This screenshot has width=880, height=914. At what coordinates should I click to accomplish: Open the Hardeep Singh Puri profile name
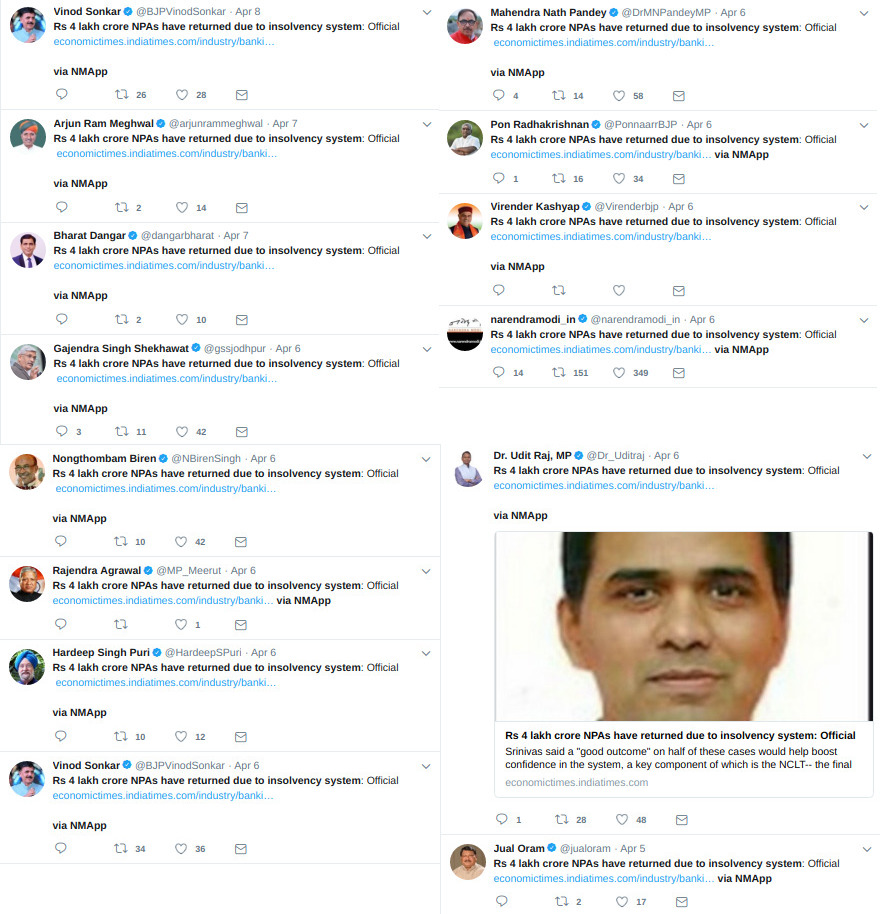coord(101,652)
